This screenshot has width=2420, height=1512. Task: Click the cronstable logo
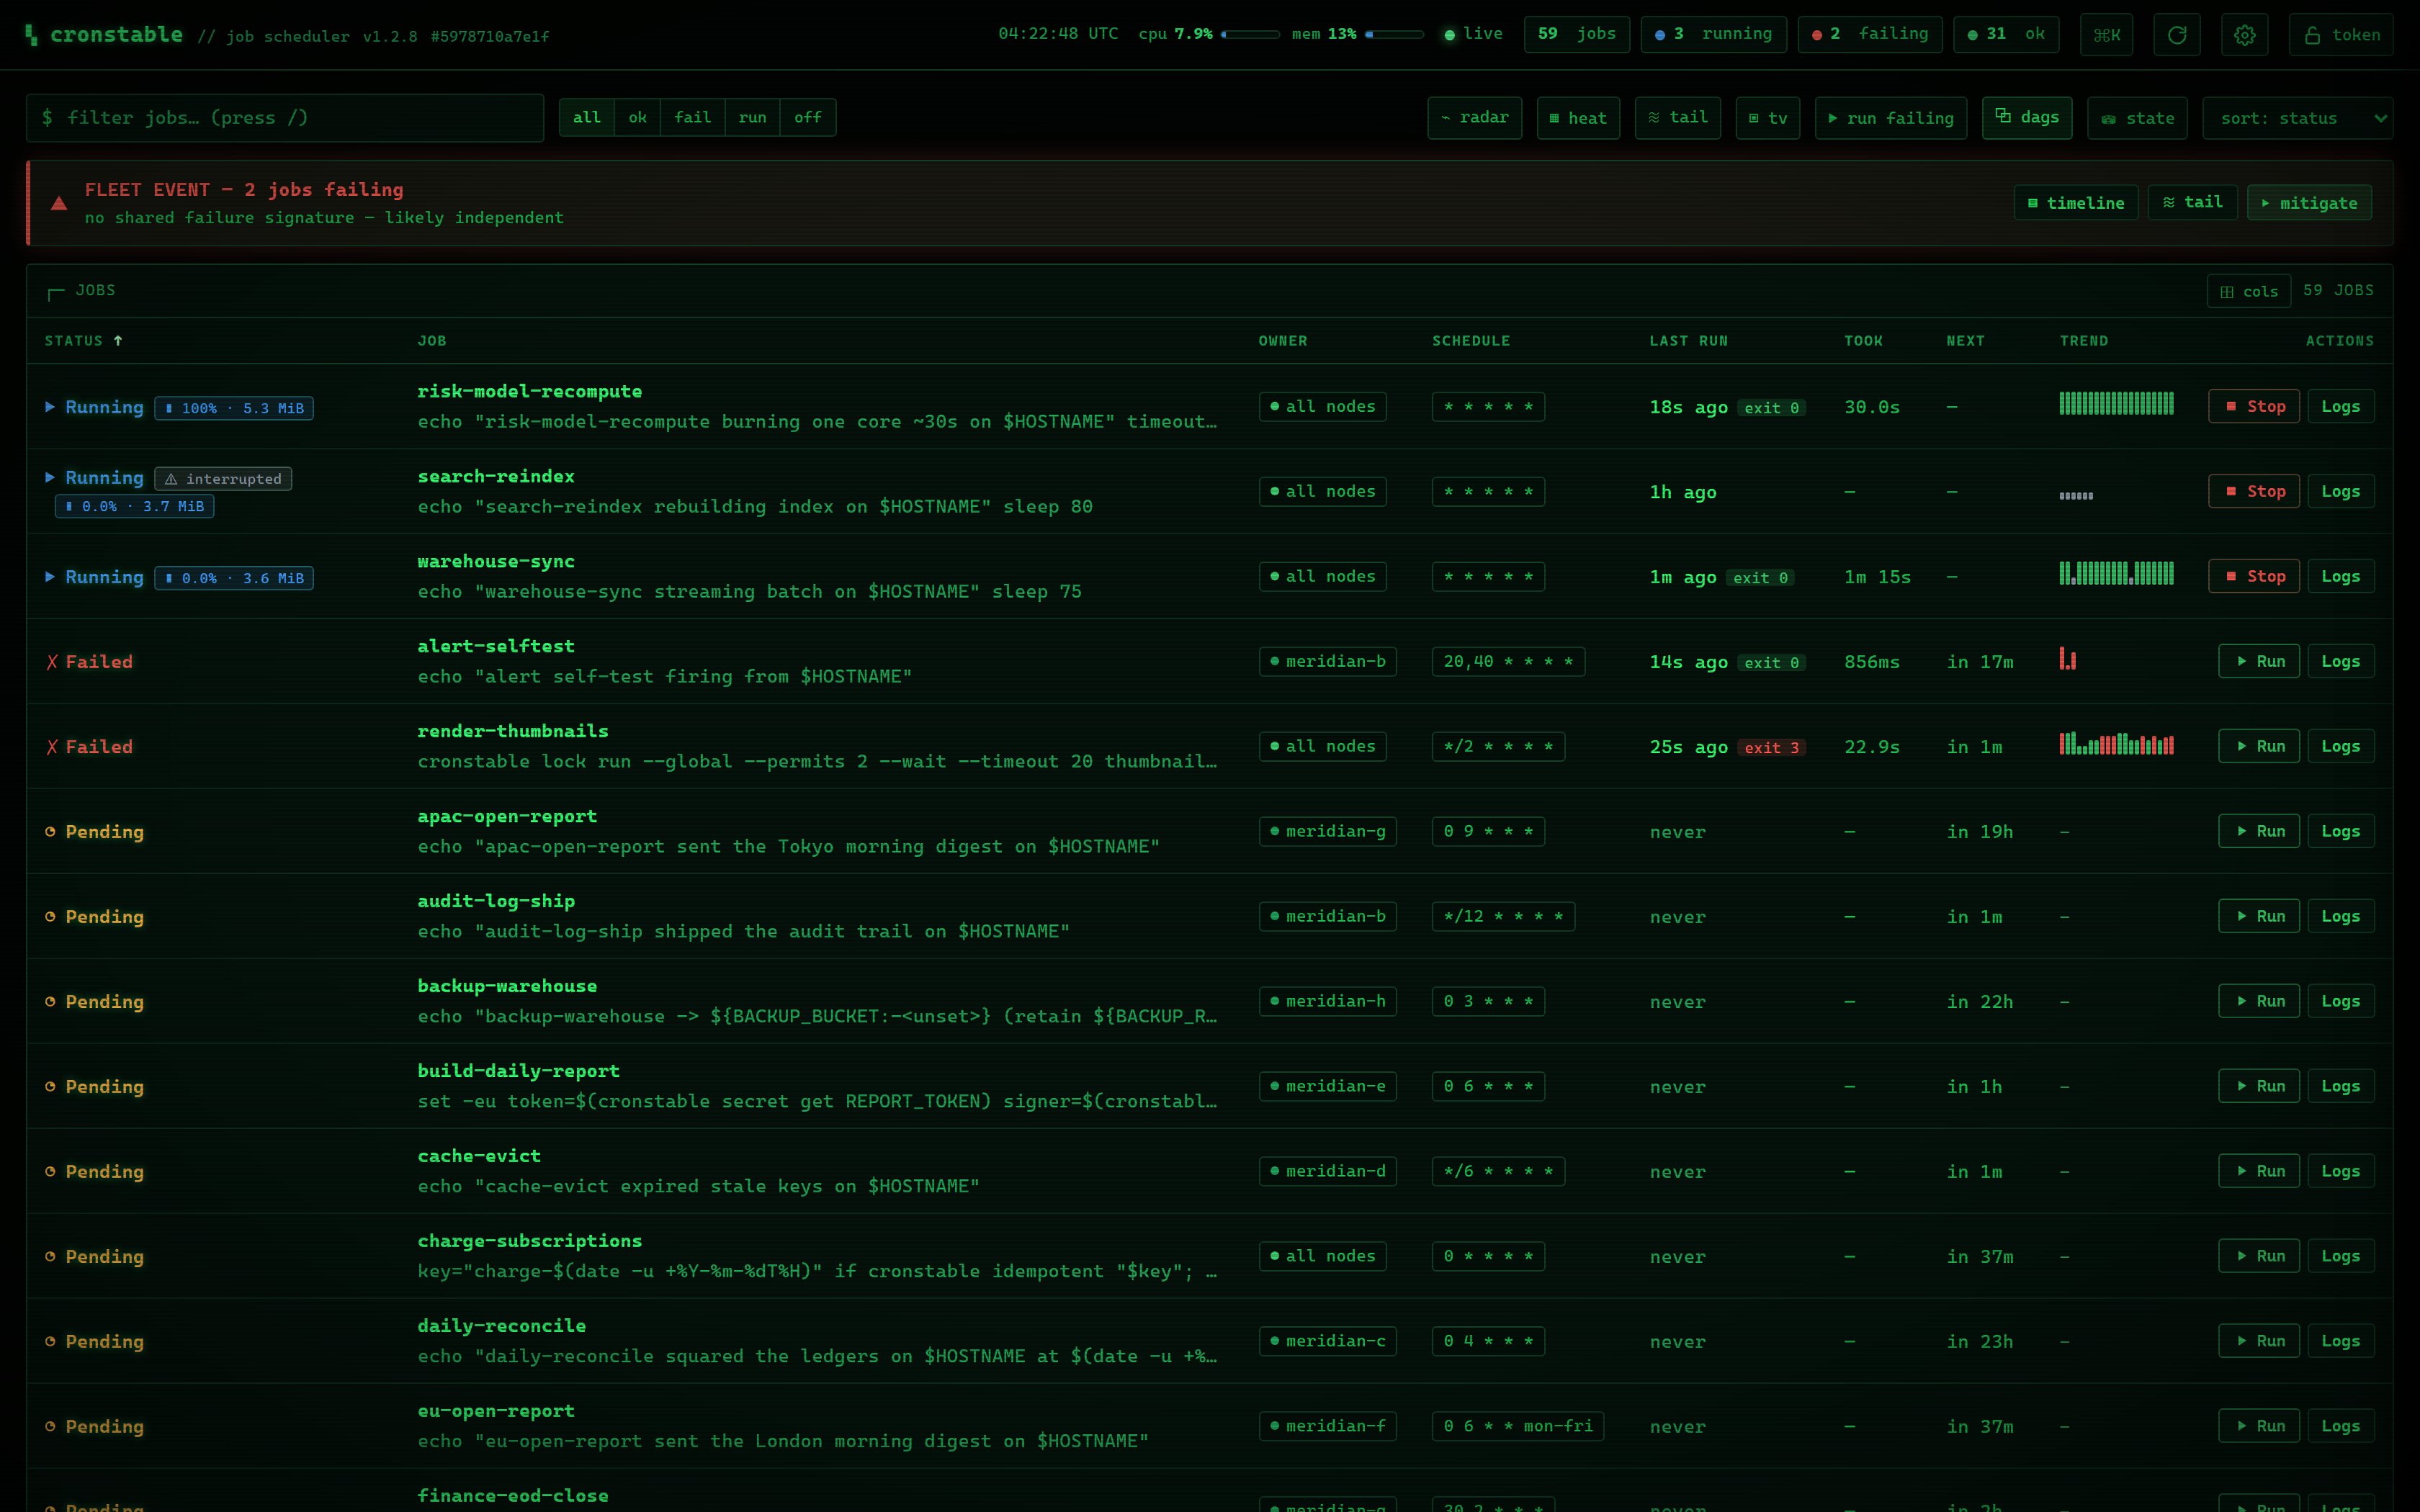coord(104,35)
